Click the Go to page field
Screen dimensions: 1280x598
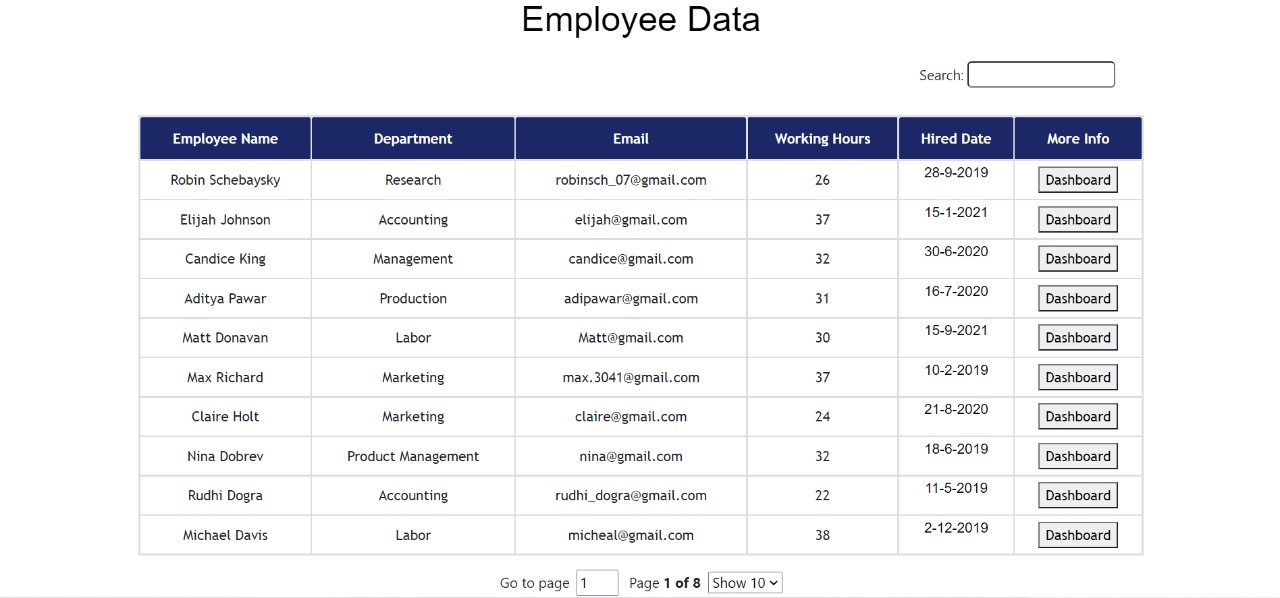pos(597,582)
